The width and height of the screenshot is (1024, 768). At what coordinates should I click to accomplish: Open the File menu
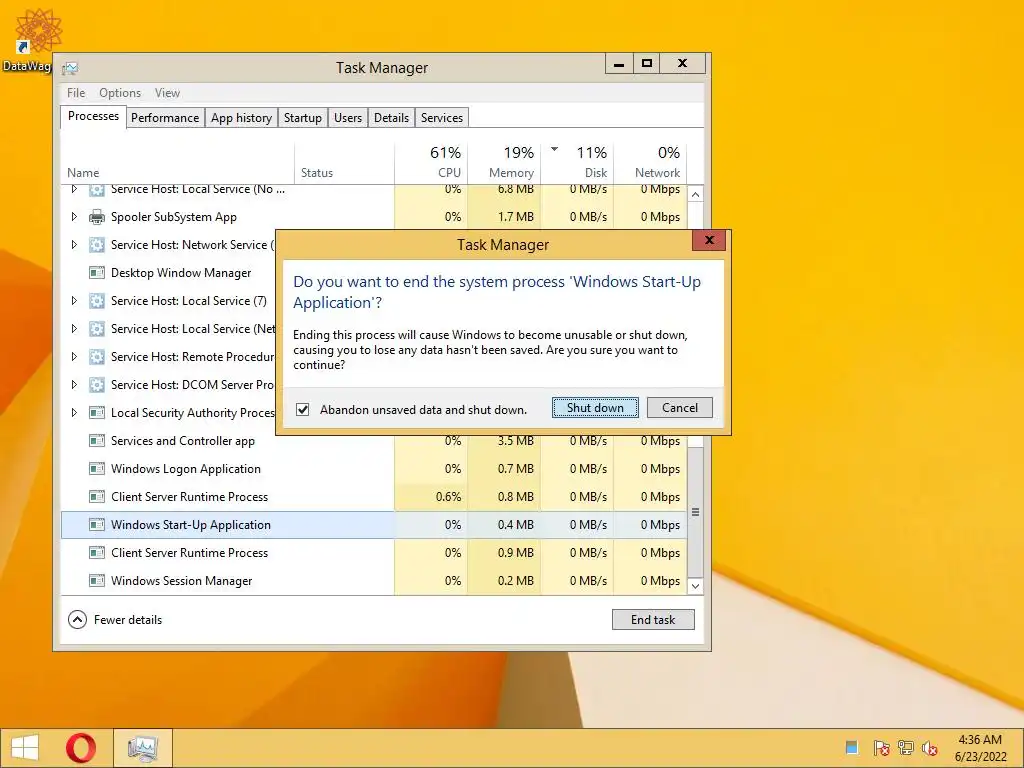coord(76,93)
